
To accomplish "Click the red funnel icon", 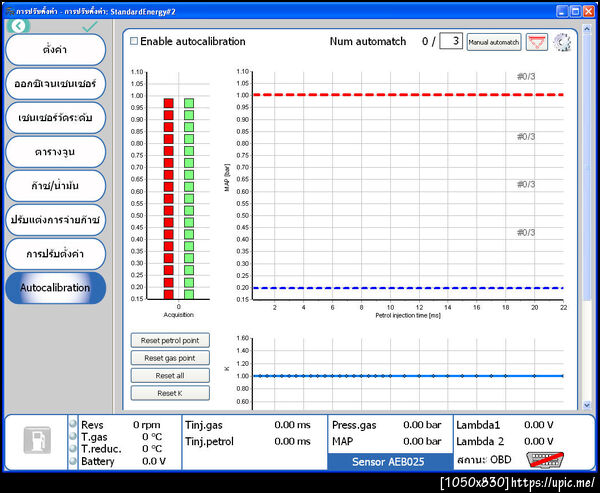I will [536, 42].
